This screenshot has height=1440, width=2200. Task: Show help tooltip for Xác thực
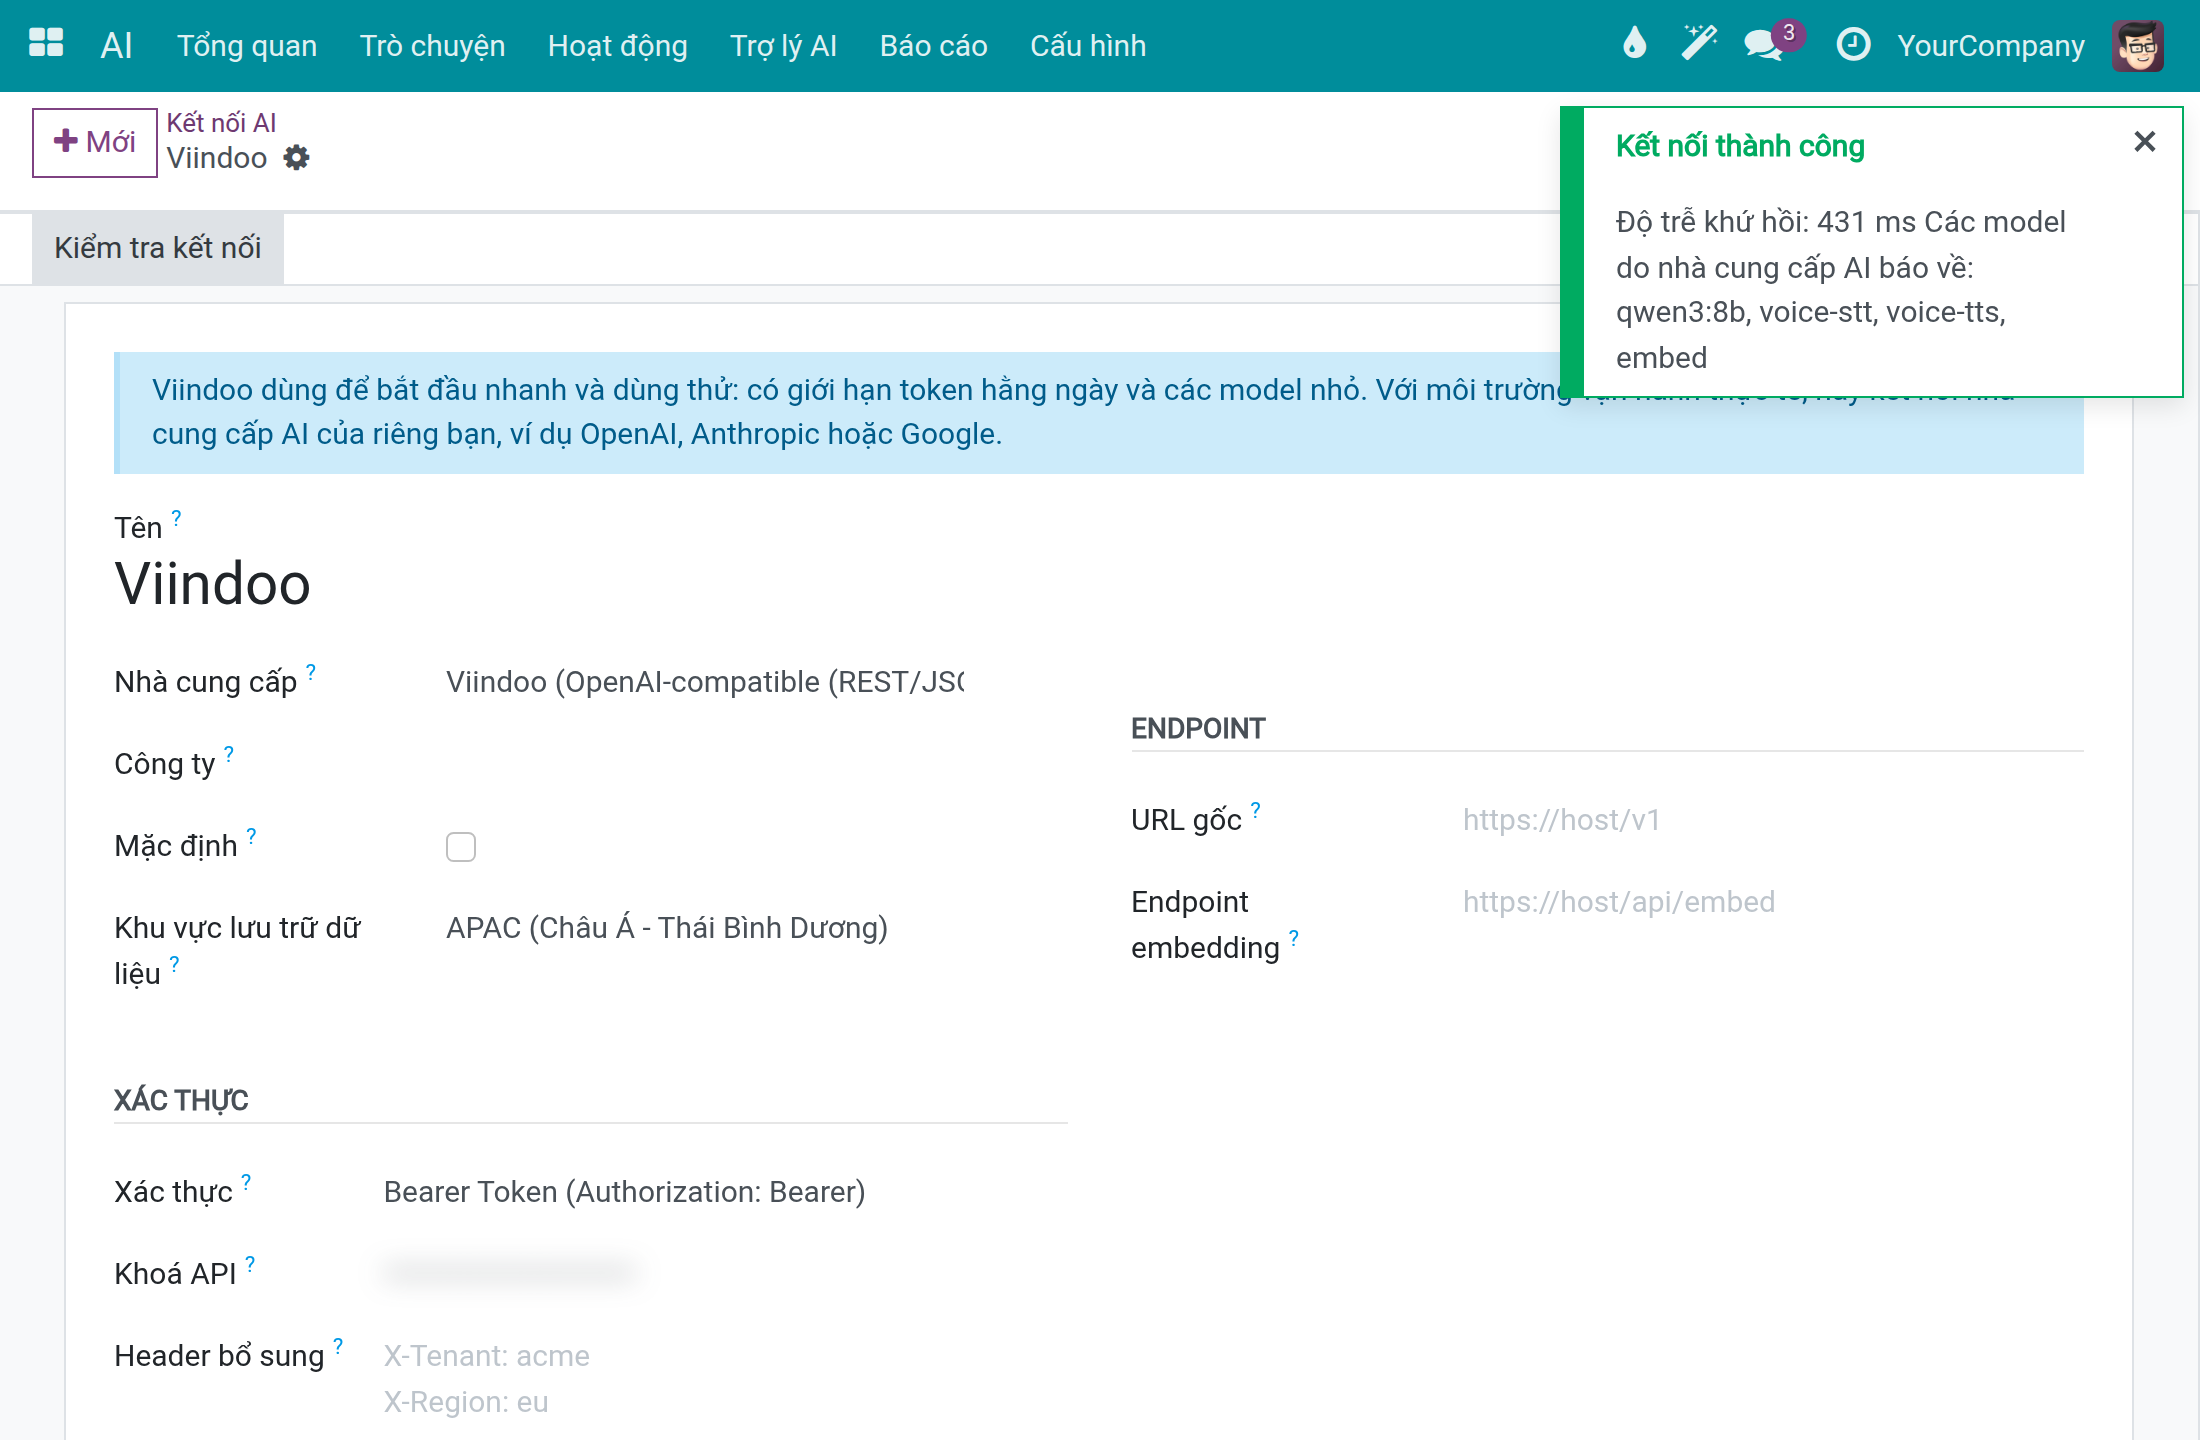(x=246, y=1181)
